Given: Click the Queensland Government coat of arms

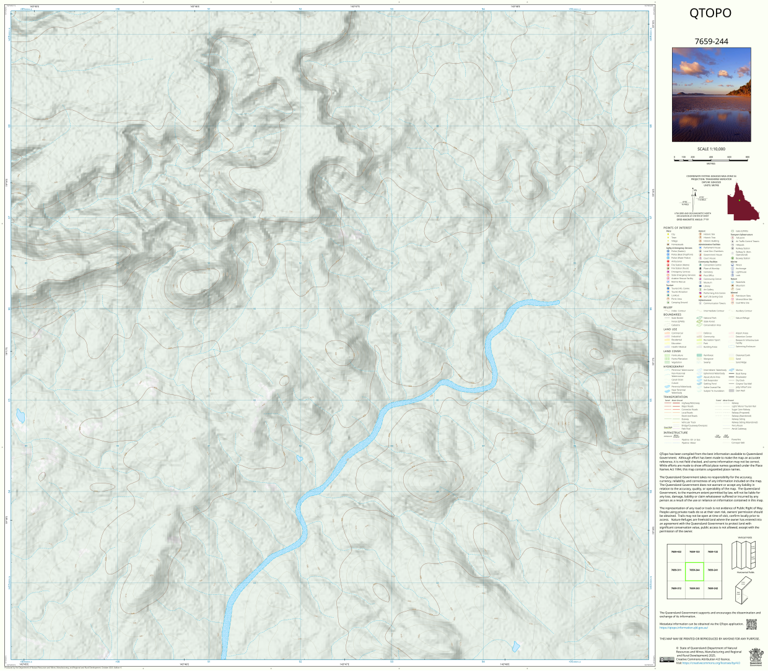Looking at the screenshot, I should 756,655.
